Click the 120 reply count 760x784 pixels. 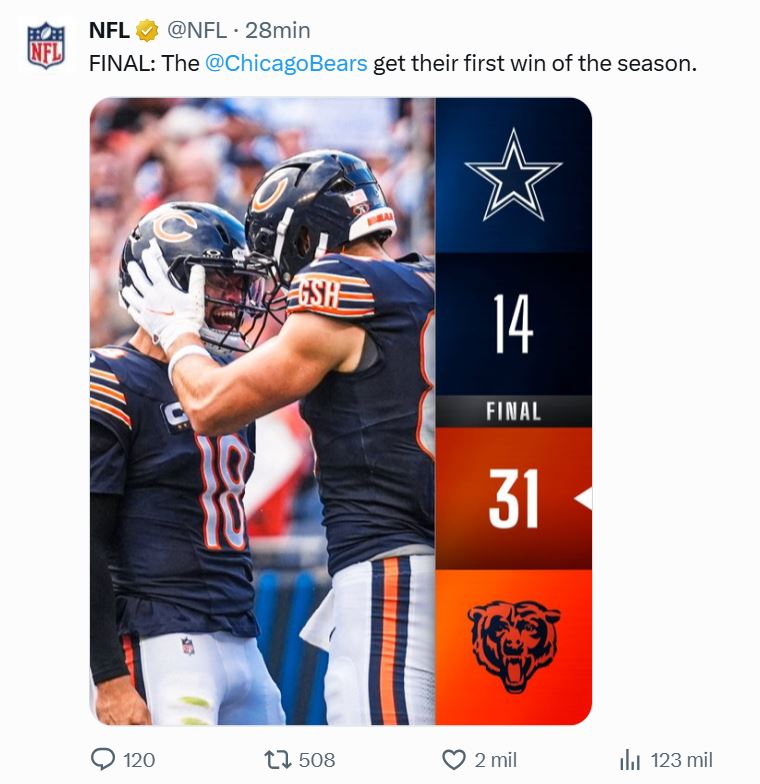coord(139,760)
